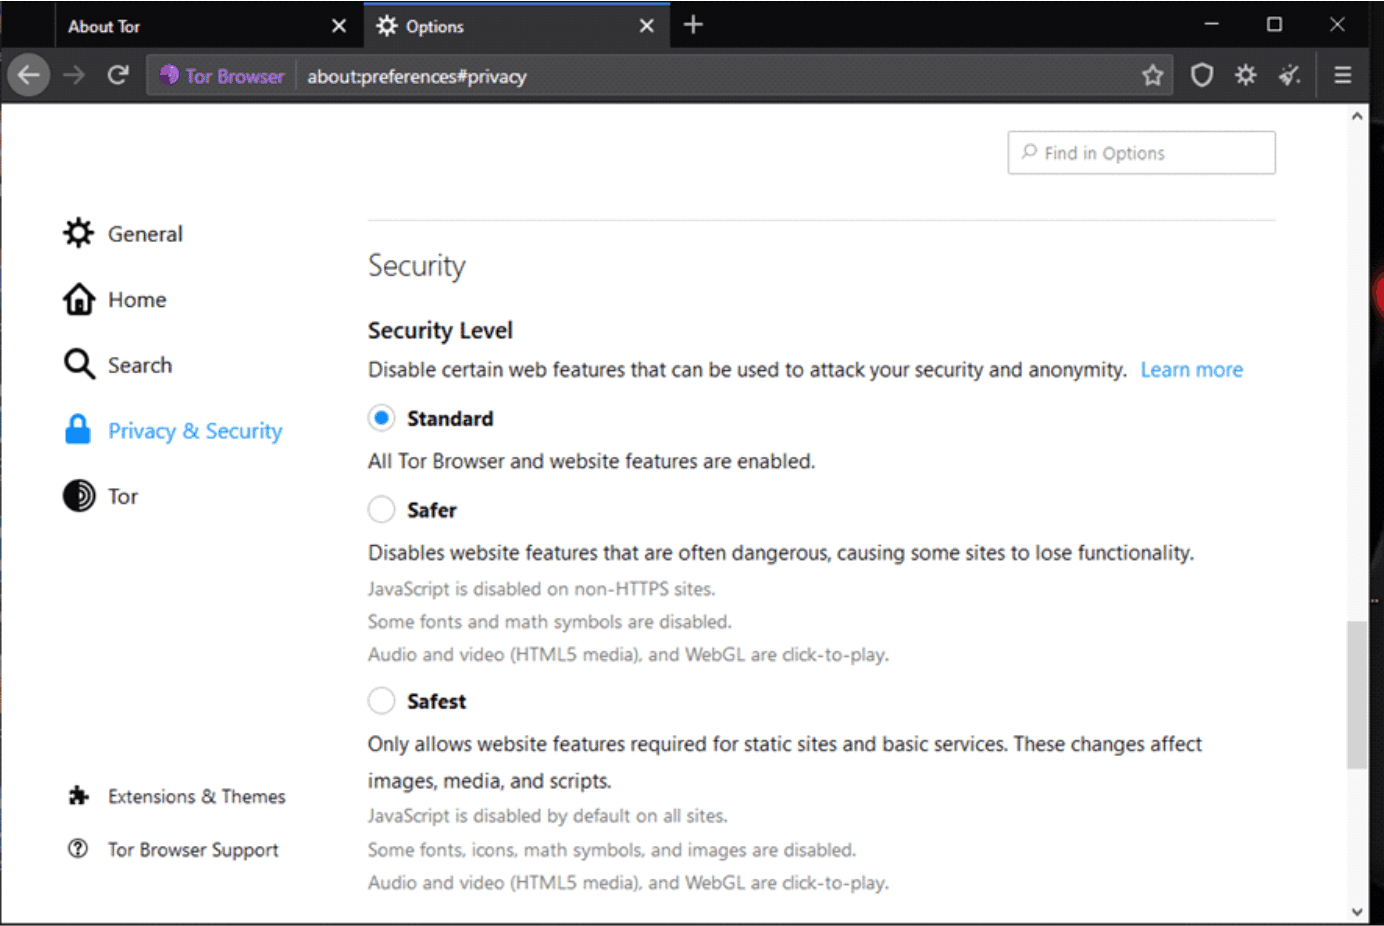This screenshot has width=1384, height=926.
Task: Close the About Tor tab
Action: [339, 26]
